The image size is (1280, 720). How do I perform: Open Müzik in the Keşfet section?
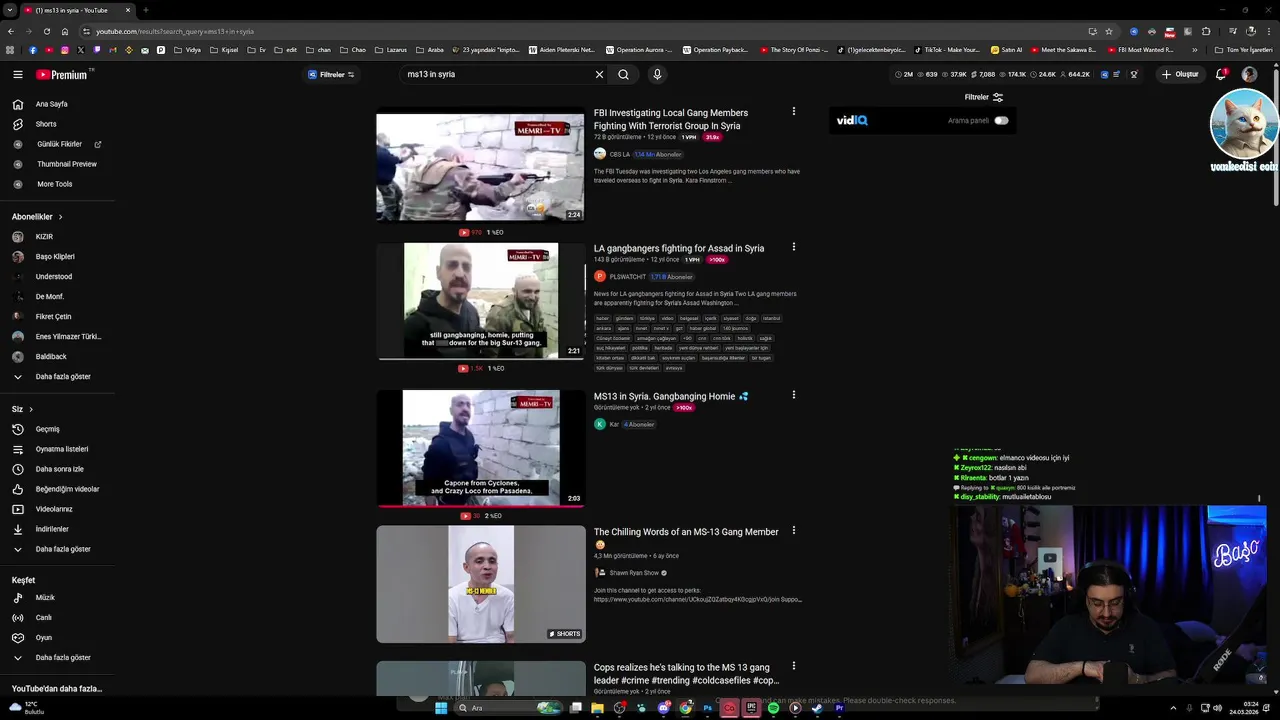pos(45,598)
